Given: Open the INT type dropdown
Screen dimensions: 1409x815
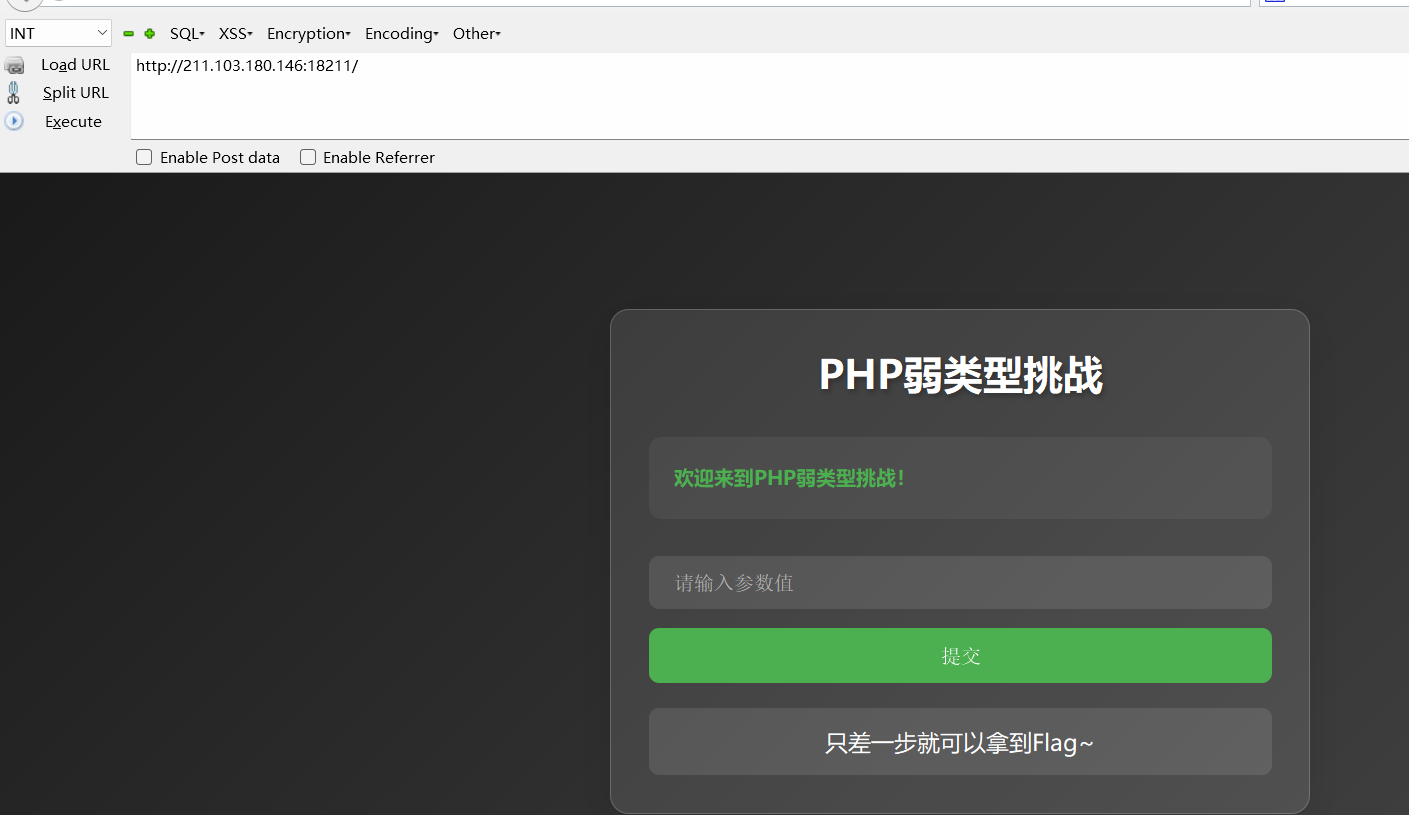Looking at the screenshot, I should 58,33.
